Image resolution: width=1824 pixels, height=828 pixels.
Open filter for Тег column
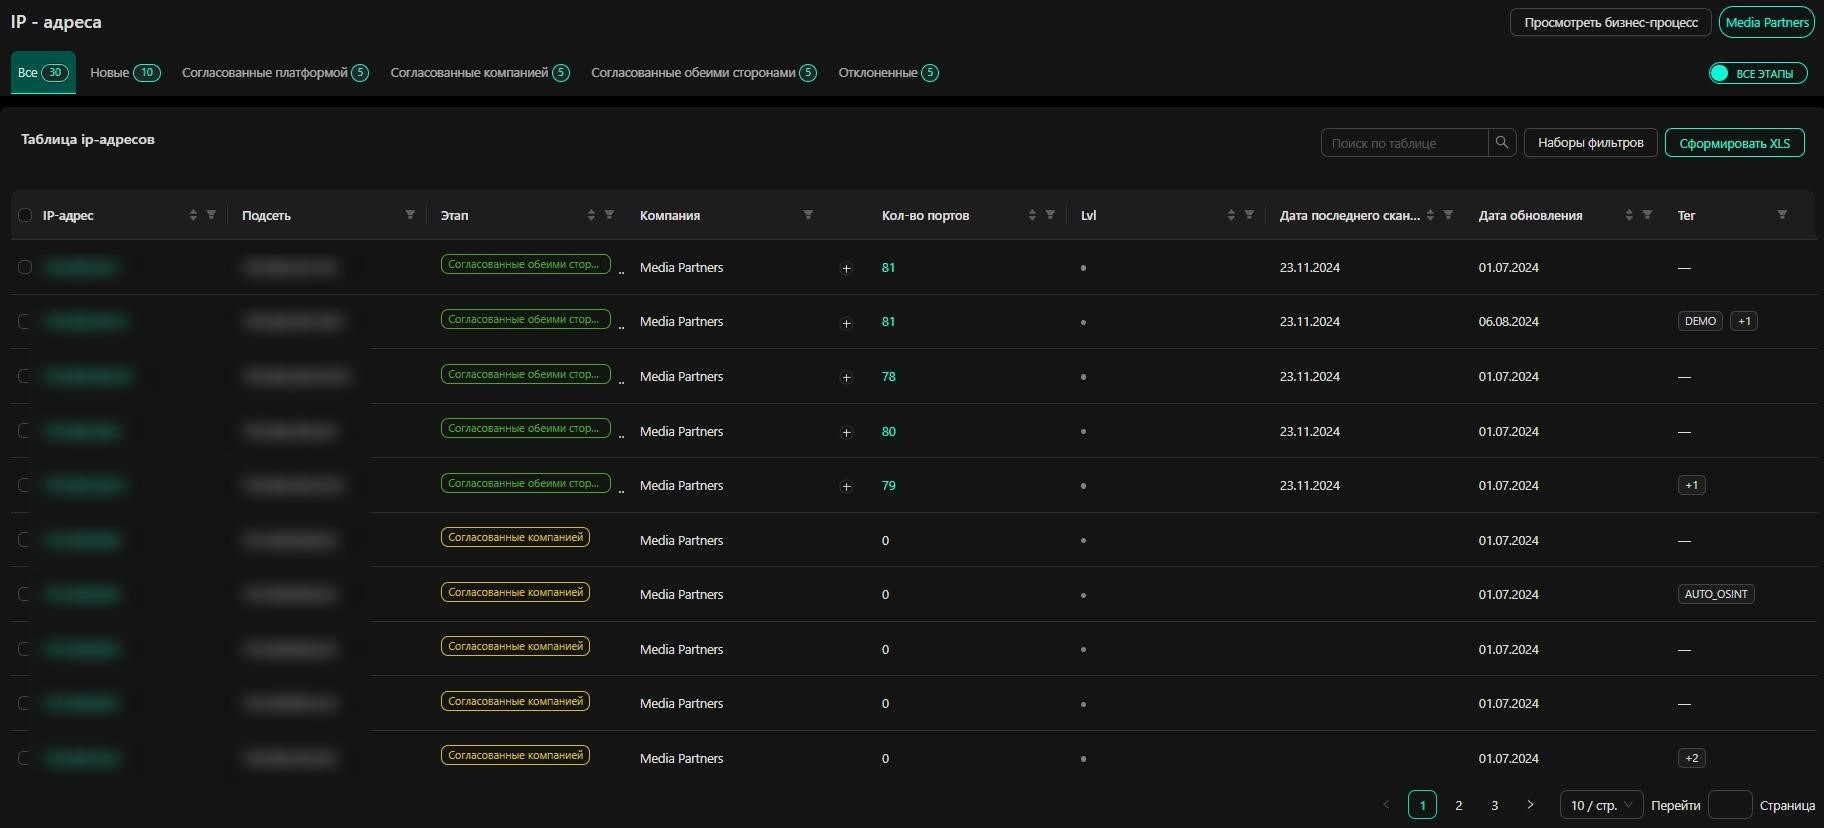pos(1782,215)
